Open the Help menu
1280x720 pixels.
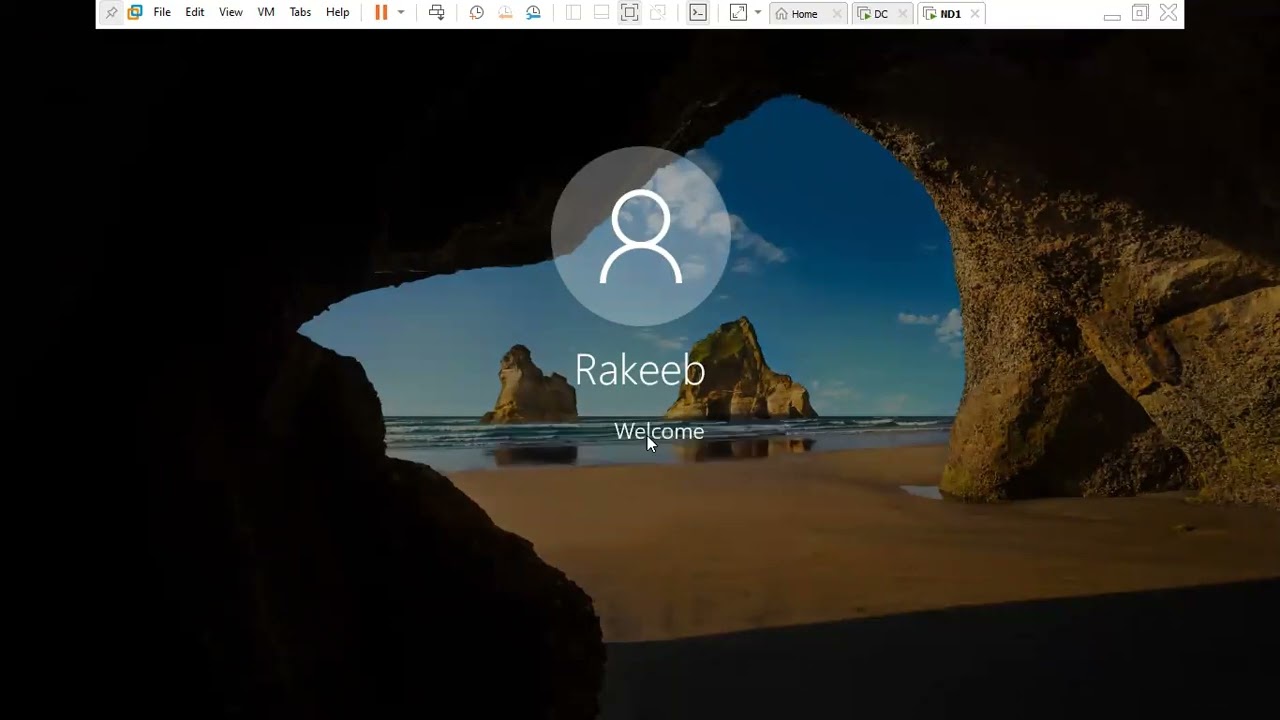coord(338,13)
